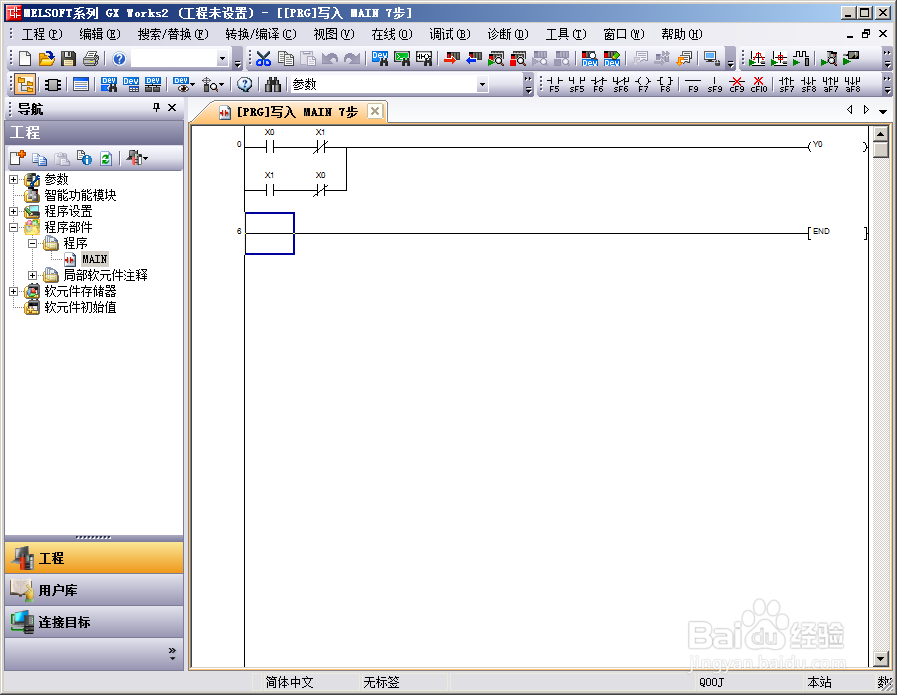This screenshot has width=897, height=695.
Task: Open the 参数 combo box dropdown
Action: pos(482,85)
